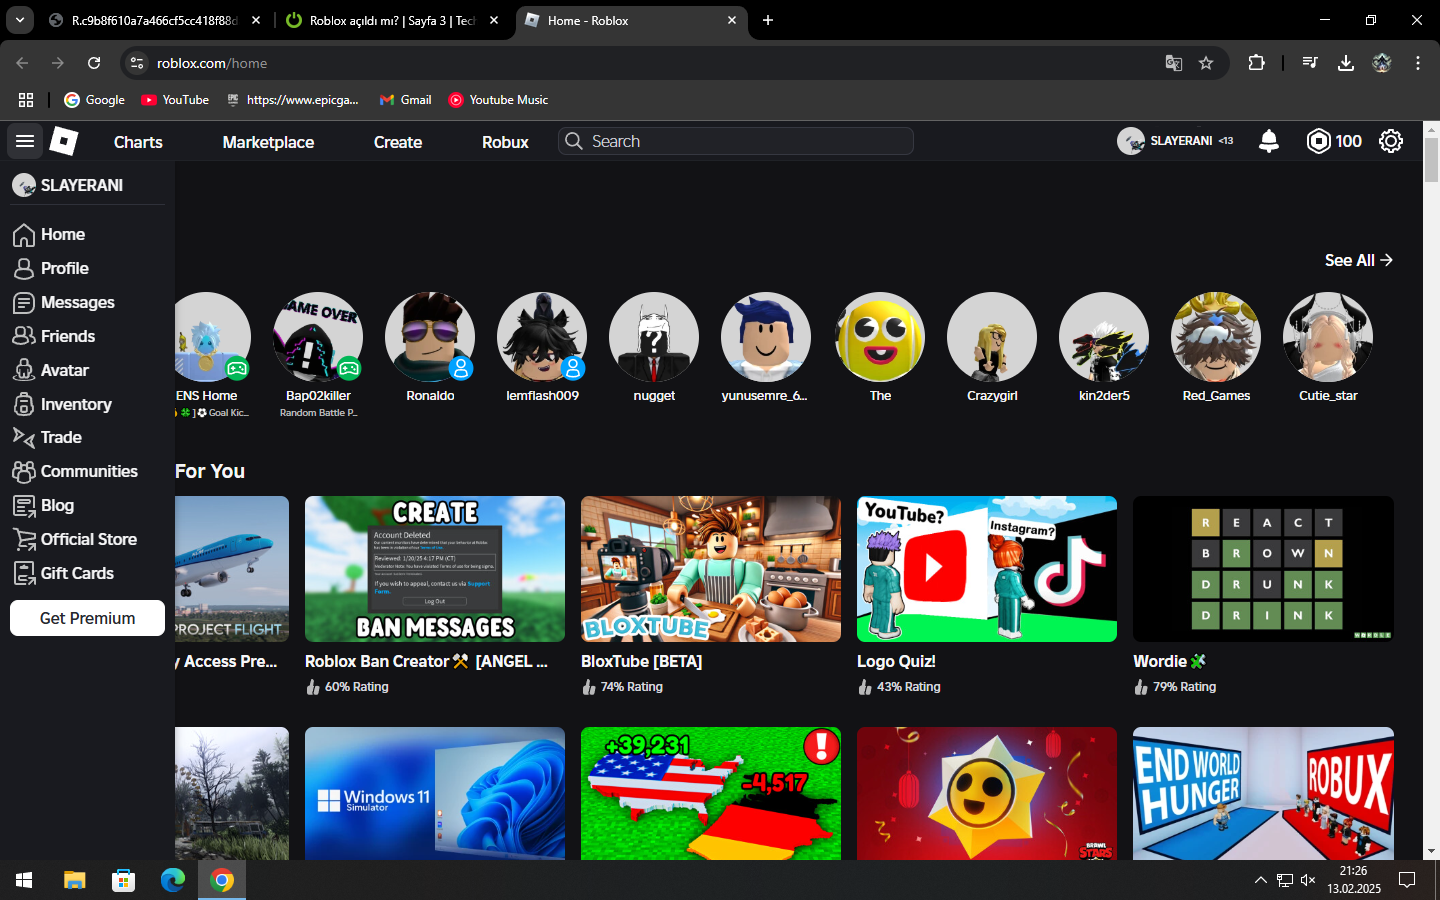Bookmark this page with the star icon
Viewport: 1440px width, 900px height.
point(1206,63)
